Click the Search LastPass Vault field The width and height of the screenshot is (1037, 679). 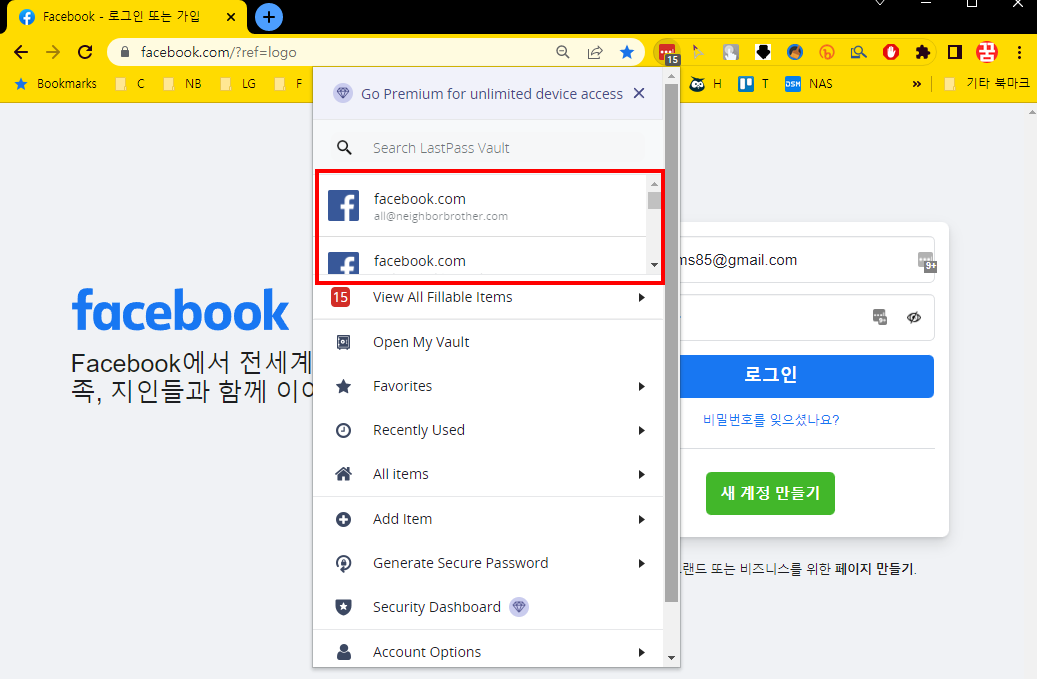pos(487,147)
